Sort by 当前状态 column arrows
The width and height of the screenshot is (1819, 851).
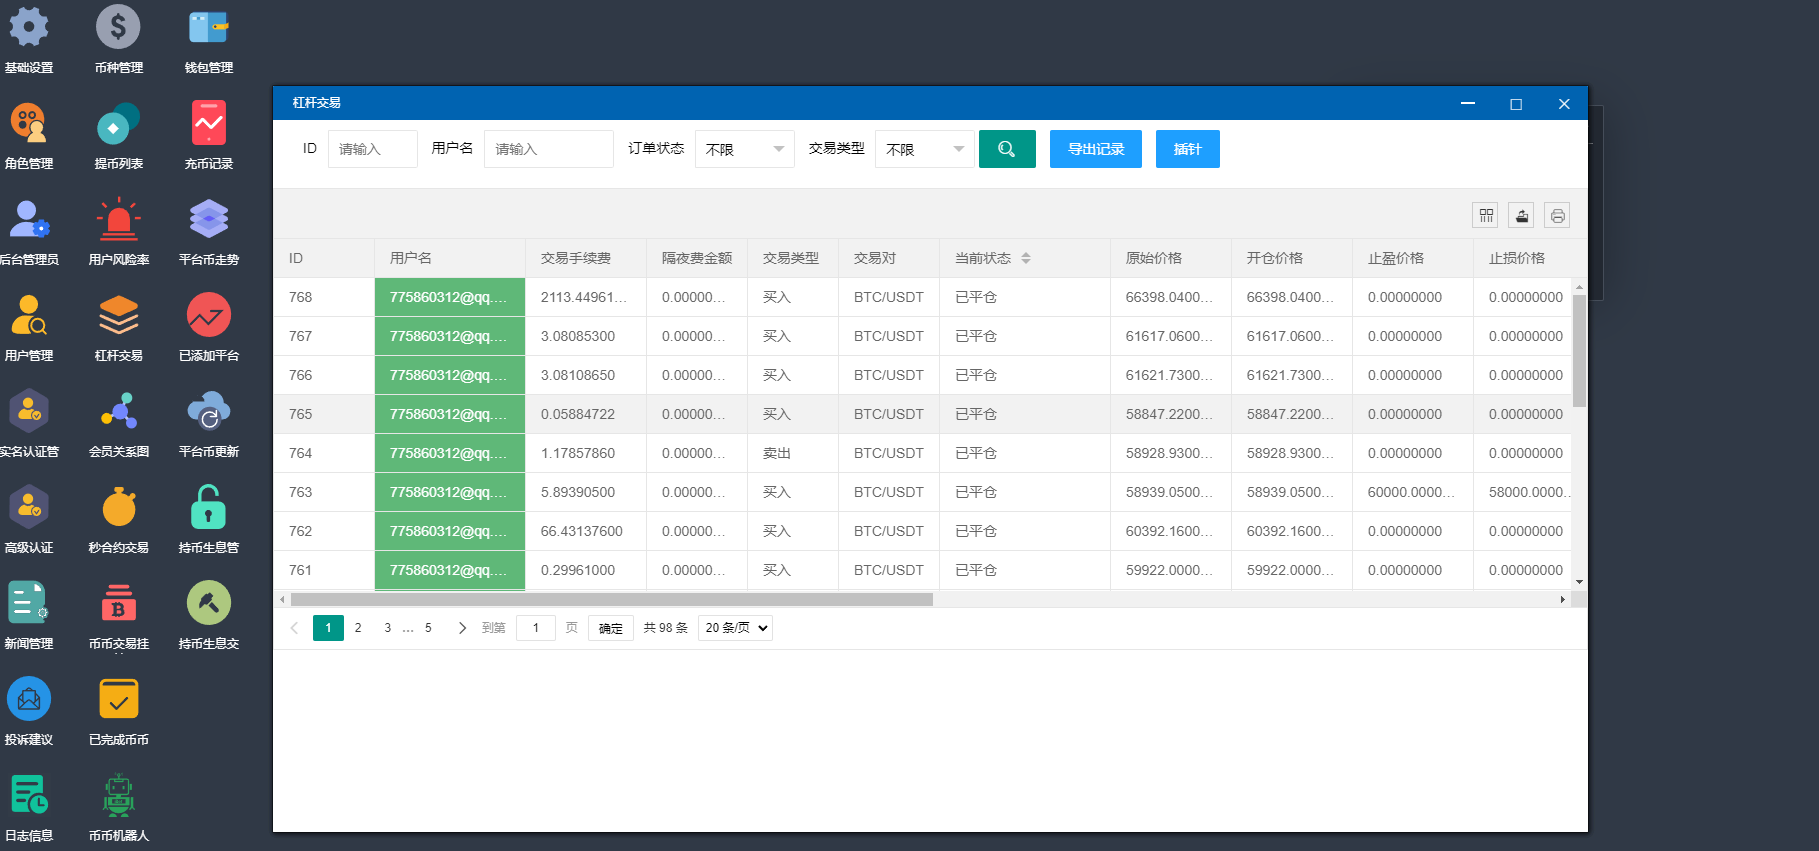(x=1026, y=258)
